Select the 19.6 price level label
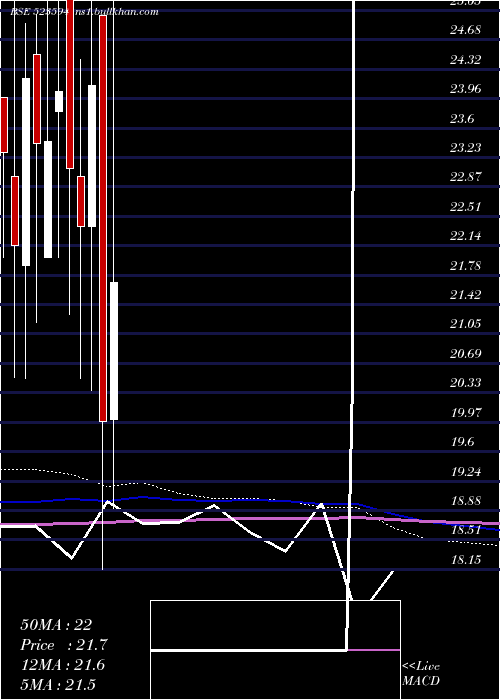The height and width of the screenshot is (700, 500). point(462,441)
